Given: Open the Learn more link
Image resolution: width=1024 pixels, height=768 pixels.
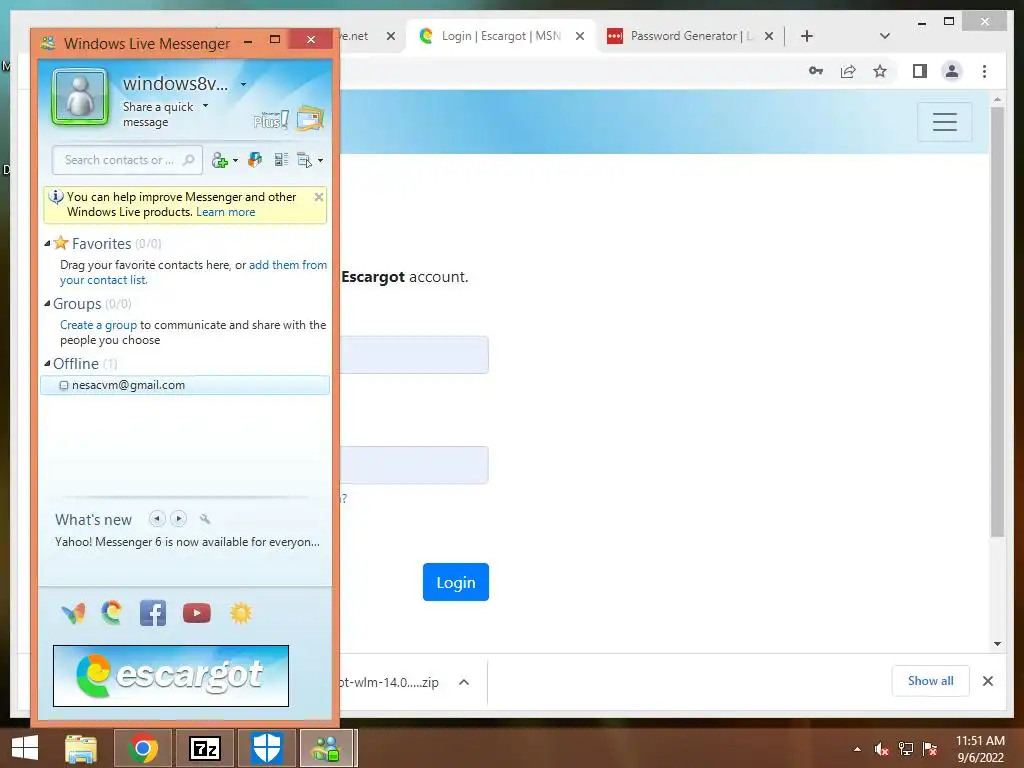Looking at the screenshot, I should 225,212.
